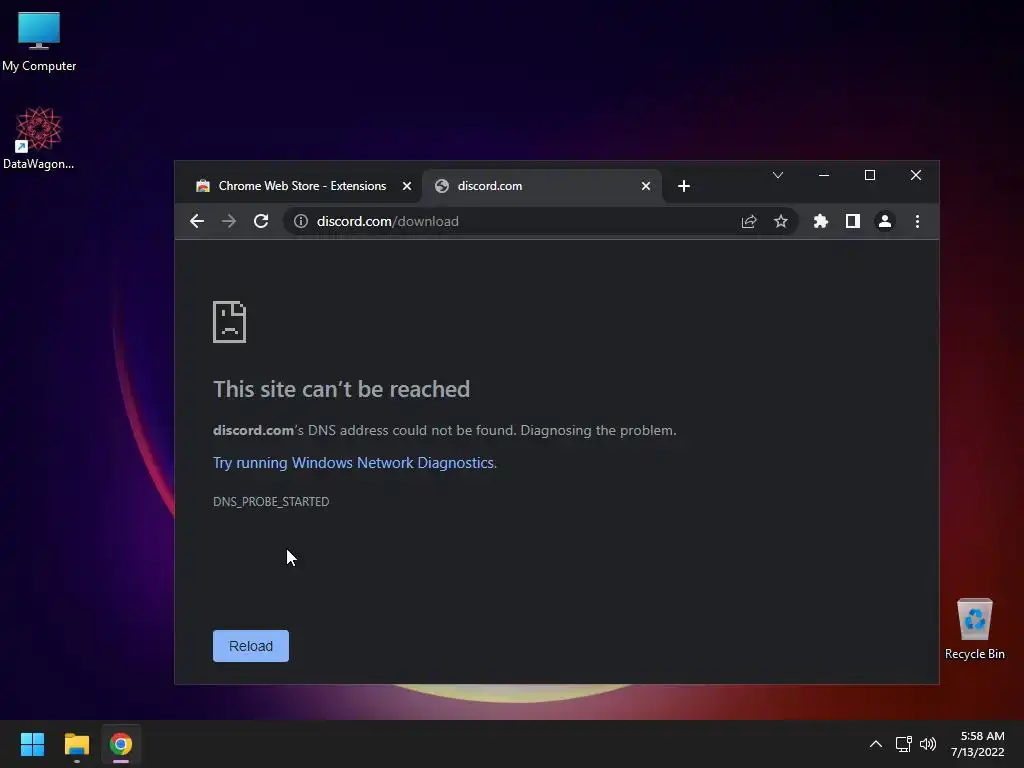Close the Chrome Web Store tab
This screenshot has height=768, width=1024.
click(x=407, y=186)
